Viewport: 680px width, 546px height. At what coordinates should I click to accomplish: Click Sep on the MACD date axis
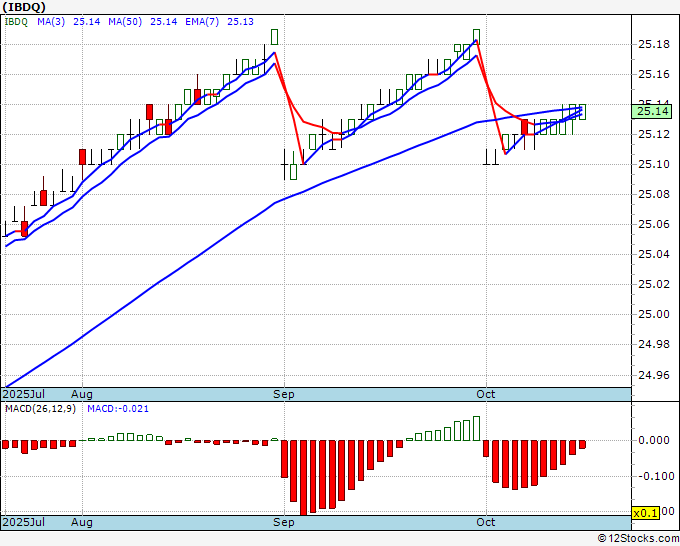[x=284, y=522]
